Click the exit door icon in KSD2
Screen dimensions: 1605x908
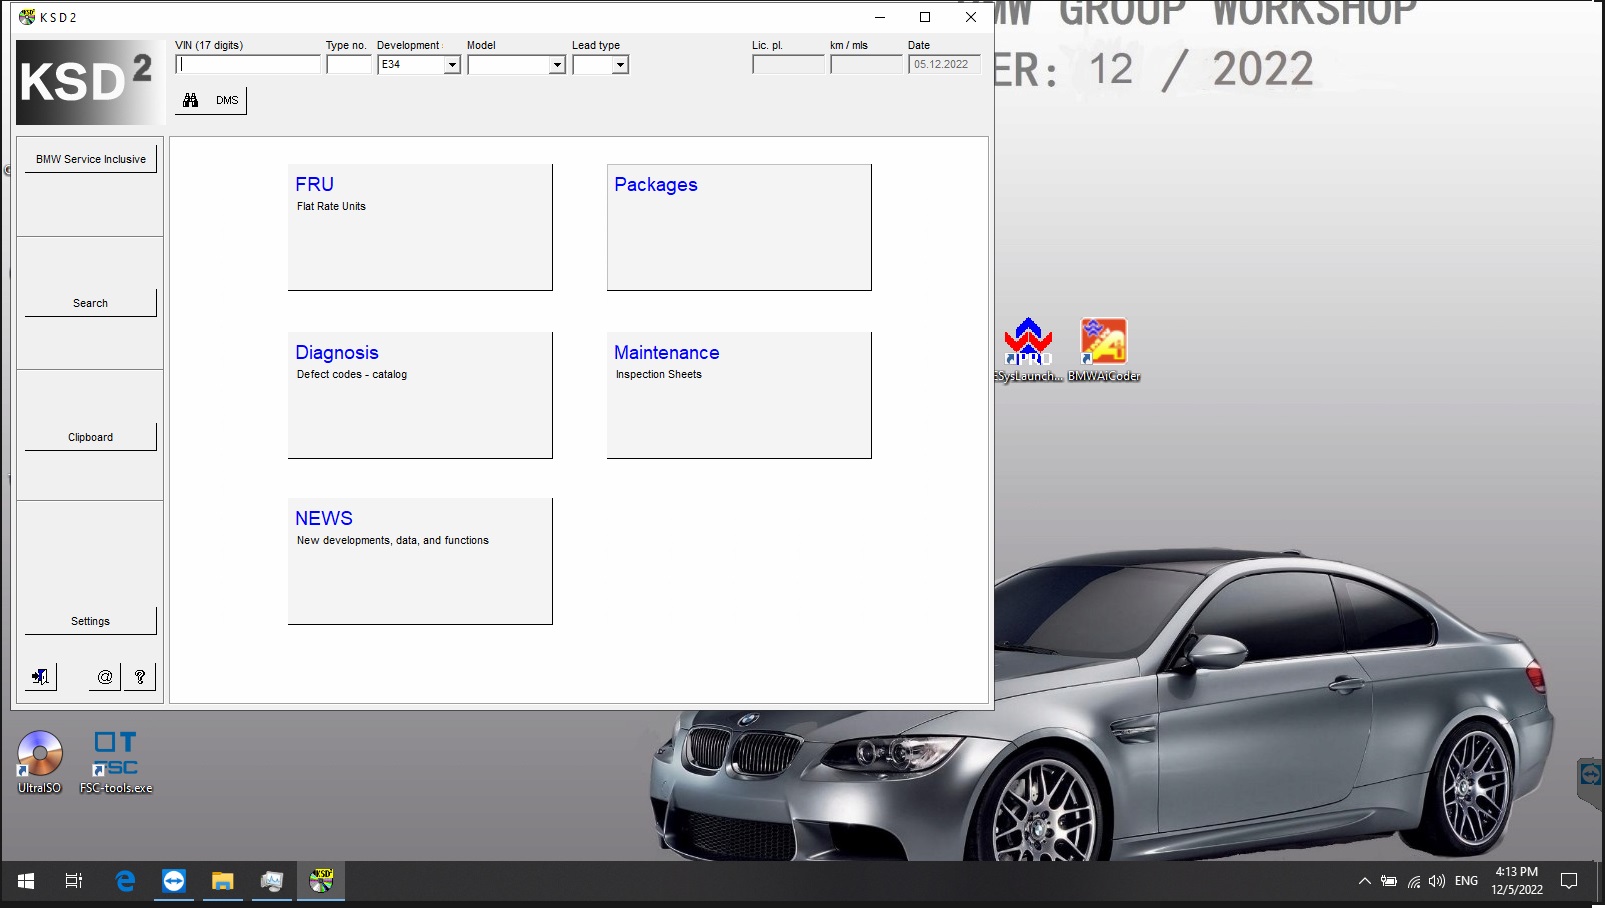pyautogui.click(x=40, y=677)
